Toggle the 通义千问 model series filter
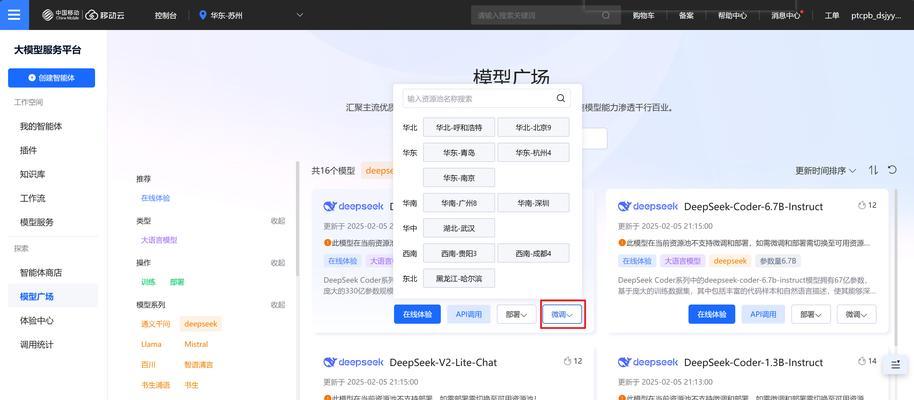This screenshot has height=400, width=914. pos(155,324)
